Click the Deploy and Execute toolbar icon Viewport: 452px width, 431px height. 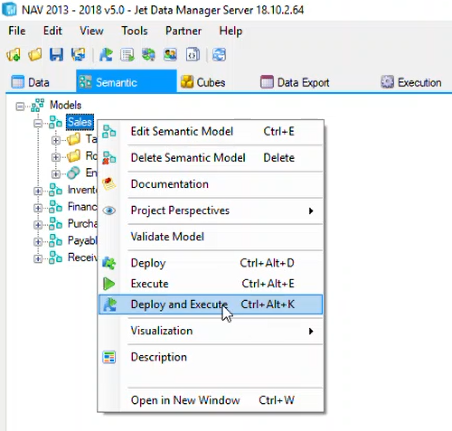[x=106, y=54]
